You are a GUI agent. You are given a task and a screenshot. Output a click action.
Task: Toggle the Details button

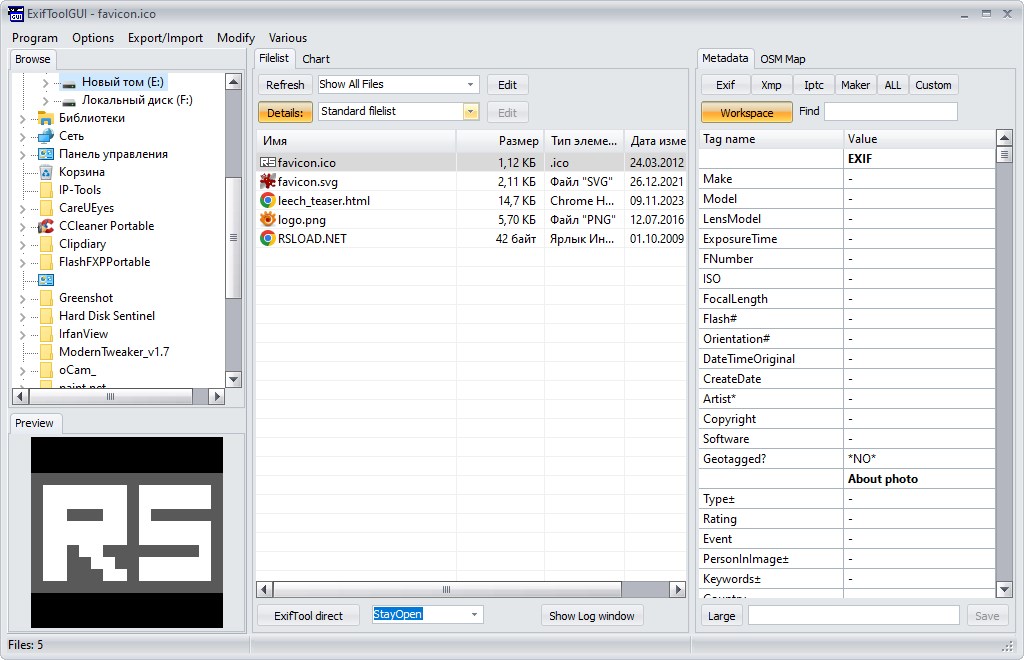click(285, 112)
